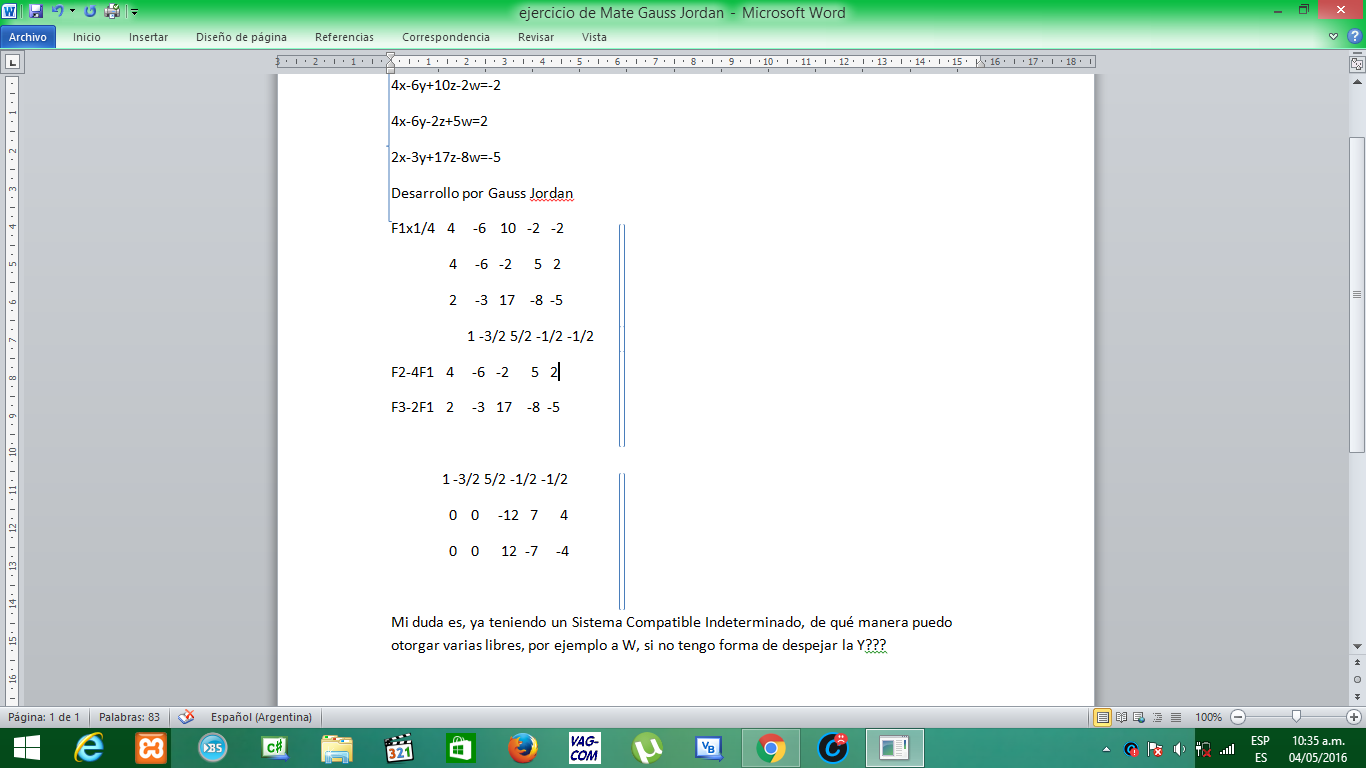
Task: Switch to Print Layout view
Action: [1103, 717]
